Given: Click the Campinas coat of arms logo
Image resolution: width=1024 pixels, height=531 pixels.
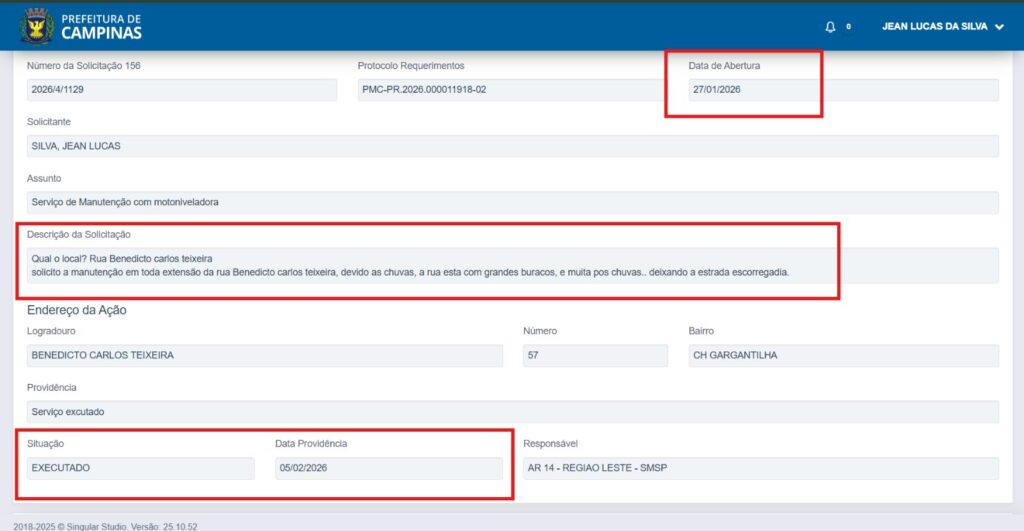Looking at the screenshot, I should [x=37, y=27].
